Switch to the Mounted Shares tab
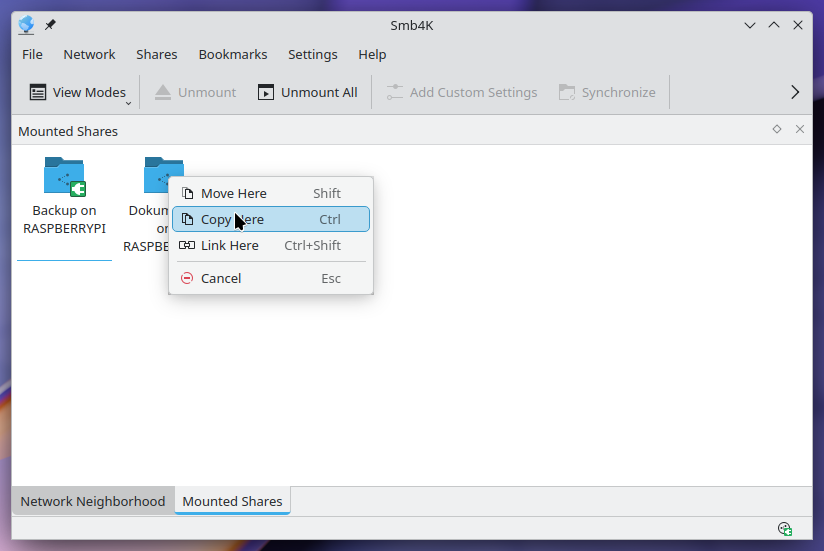This screenshot has width=824, height=551. pyautogui.click(x=232, y=501)
